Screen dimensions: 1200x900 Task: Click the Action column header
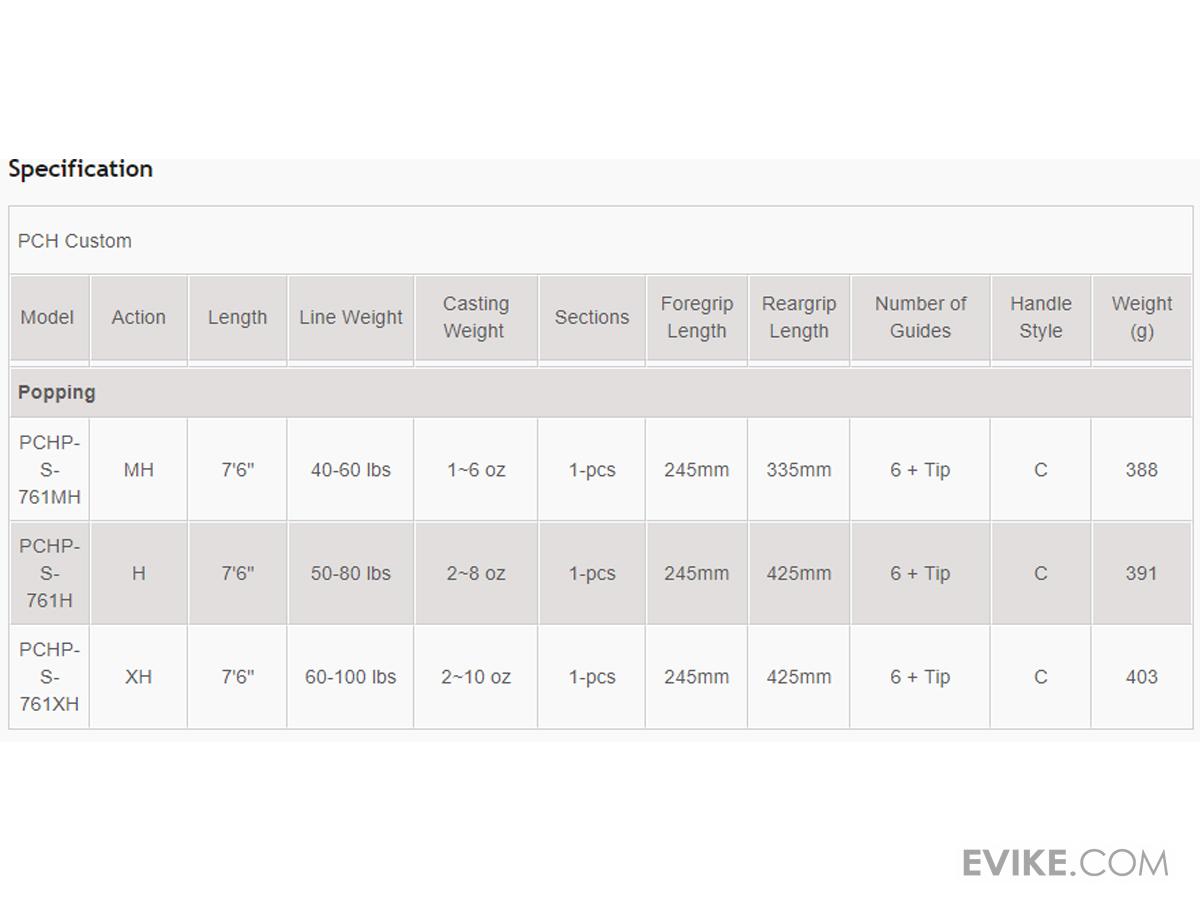(138, 318)
